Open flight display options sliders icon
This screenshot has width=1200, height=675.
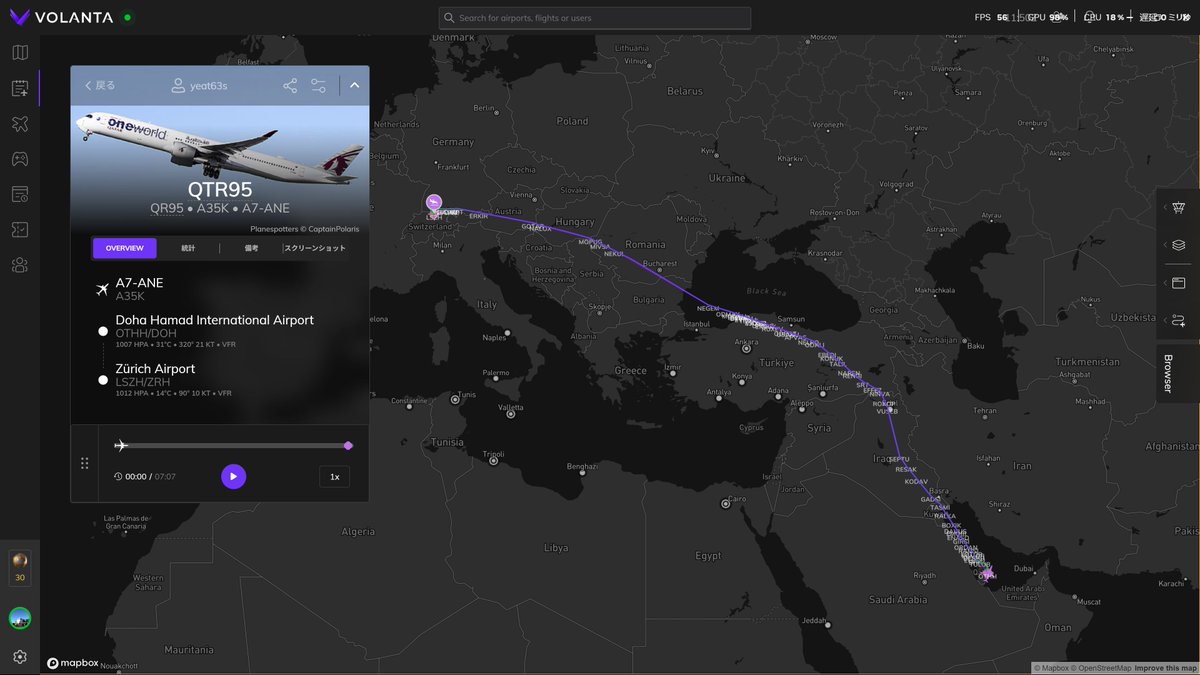[319, 86]
